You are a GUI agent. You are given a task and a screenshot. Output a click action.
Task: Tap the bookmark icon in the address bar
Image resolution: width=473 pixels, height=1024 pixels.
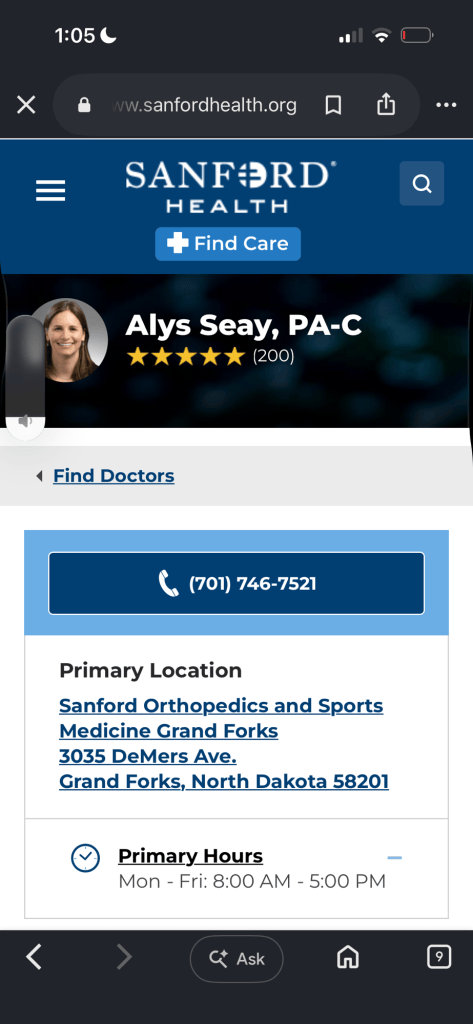tap(333, 104)
